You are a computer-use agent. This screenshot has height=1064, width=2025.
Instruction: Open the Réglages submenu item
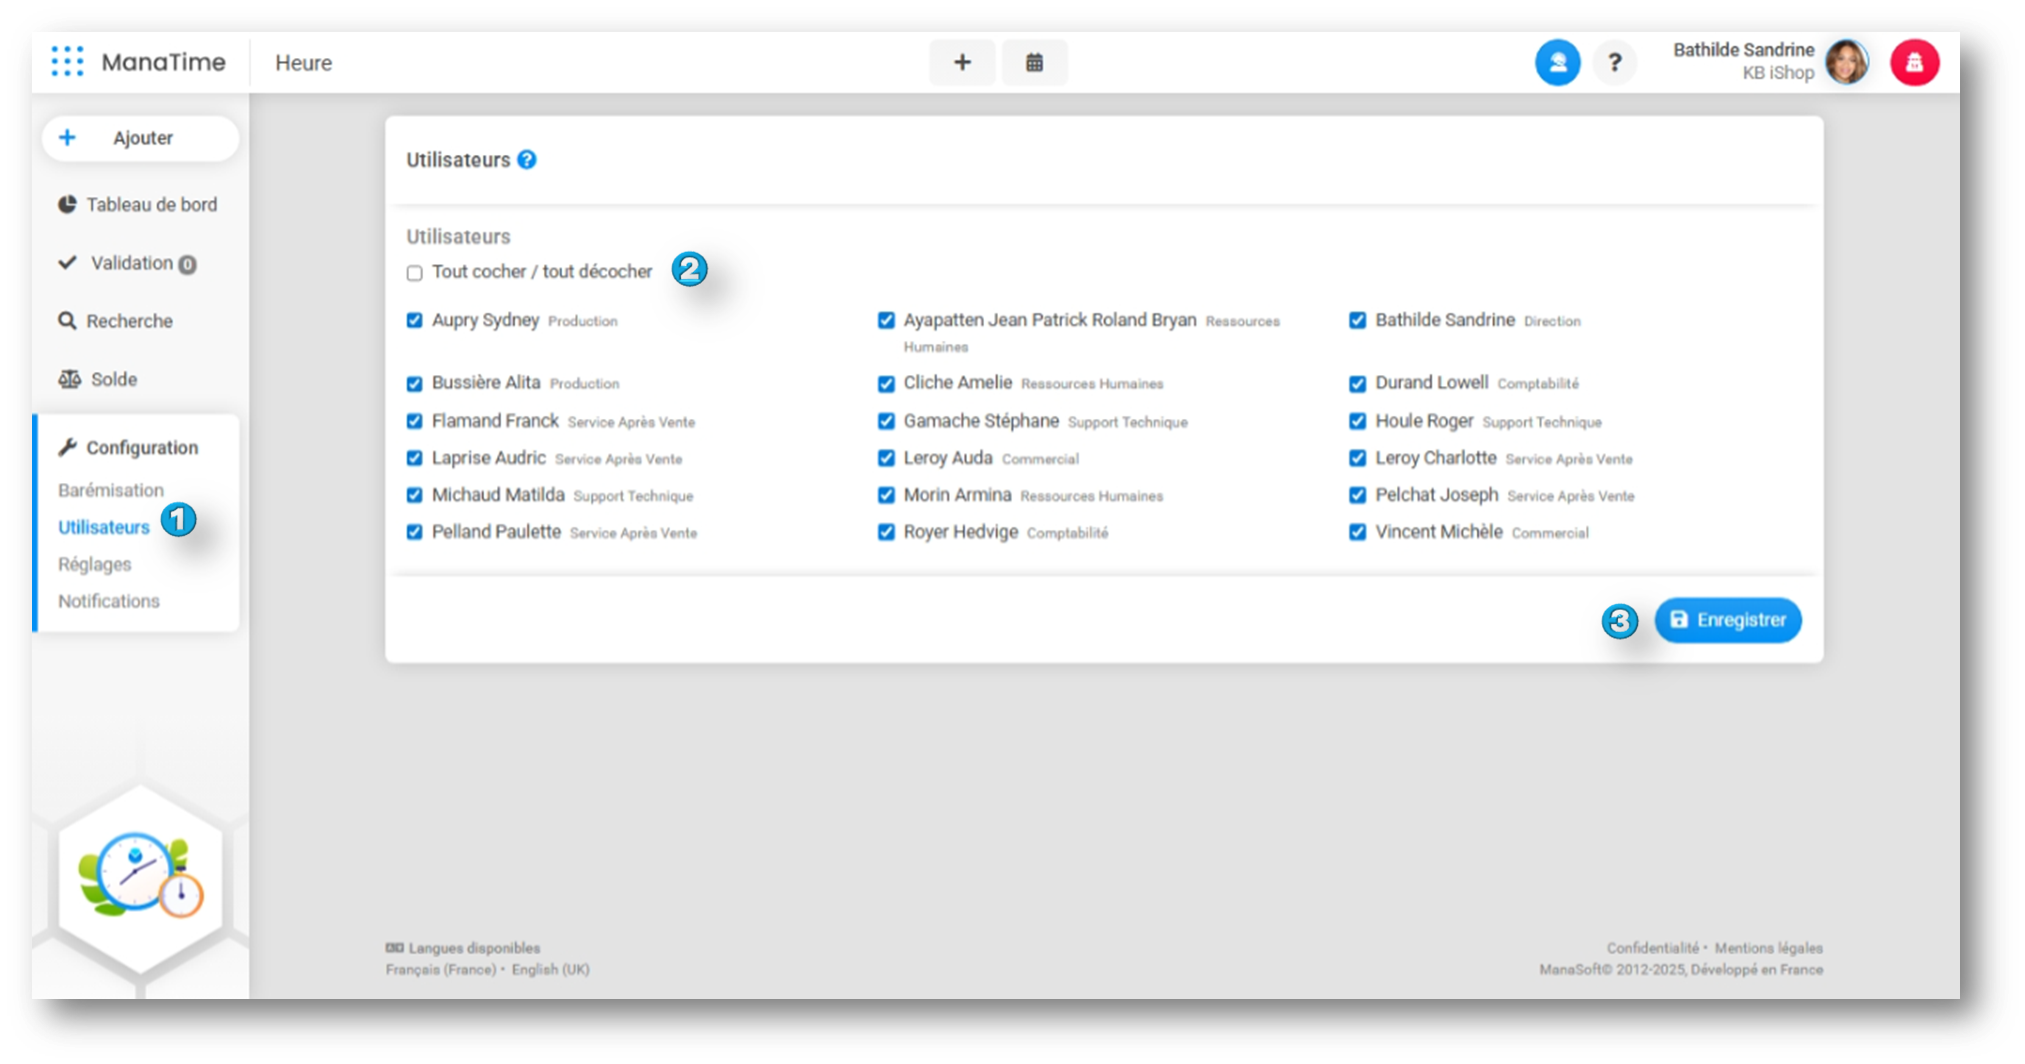(x=95, y=564)
